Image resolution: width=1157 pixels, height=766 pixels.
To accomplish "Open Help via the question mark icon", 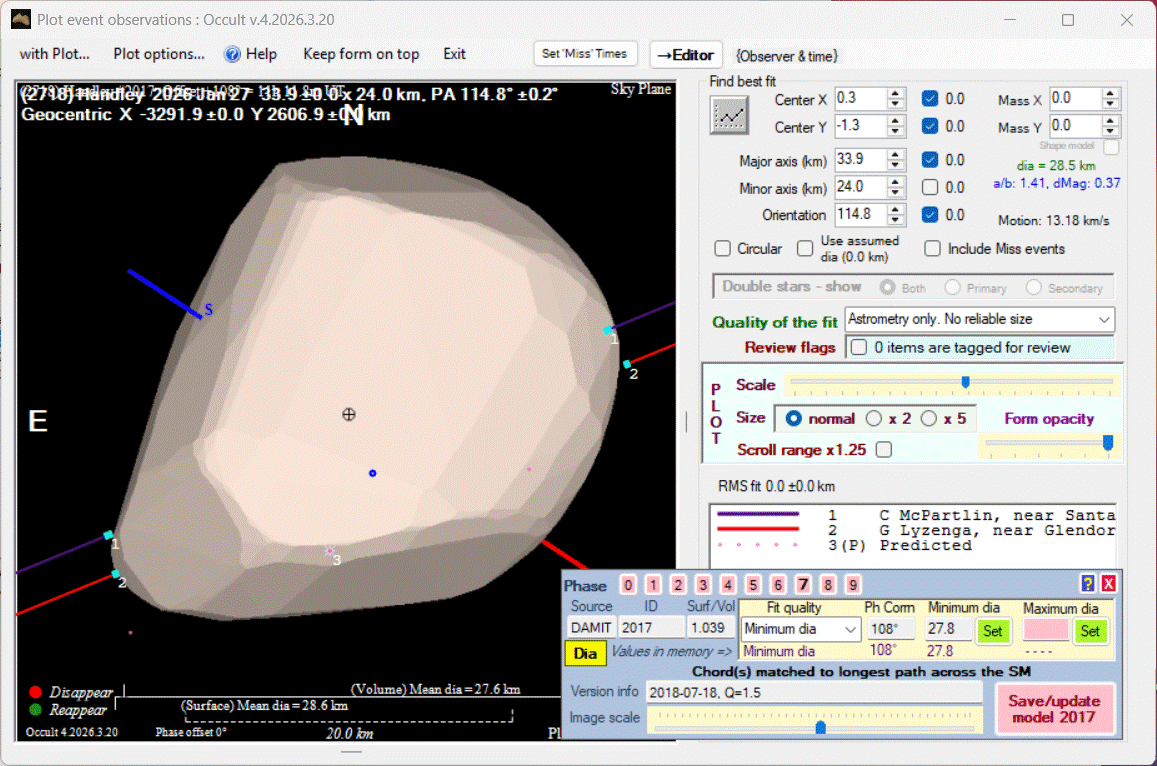I will tap(233, 54).
